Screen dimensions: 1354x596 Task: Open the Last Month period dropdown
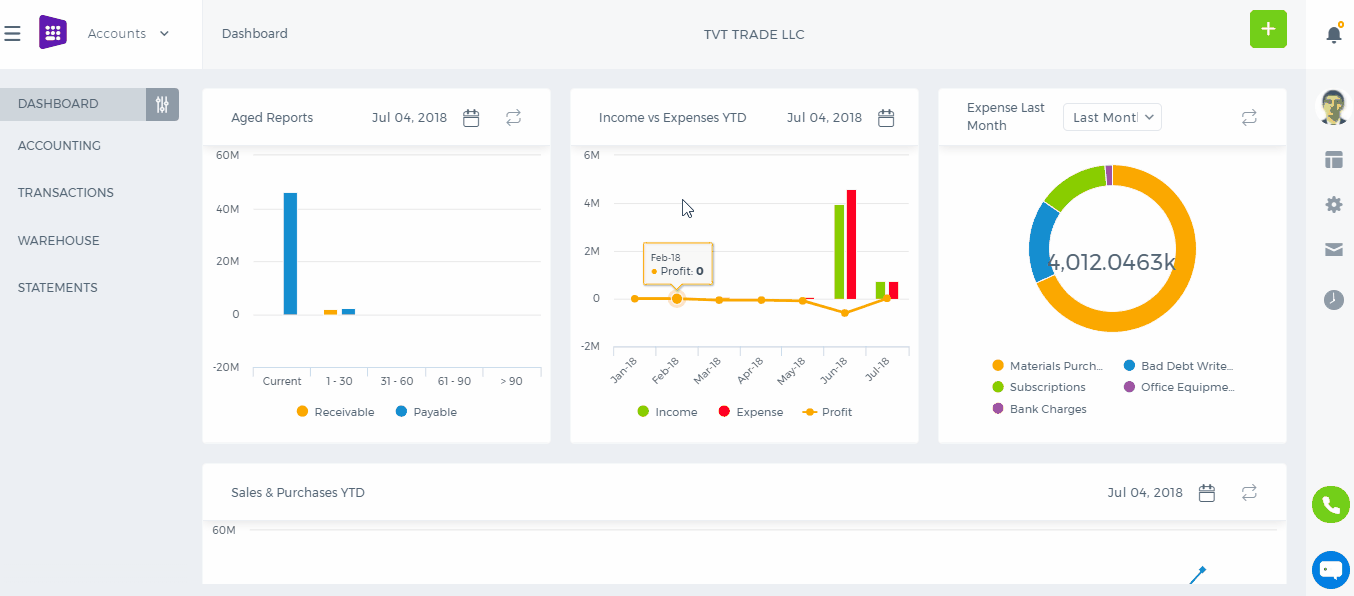(1112, 117)
